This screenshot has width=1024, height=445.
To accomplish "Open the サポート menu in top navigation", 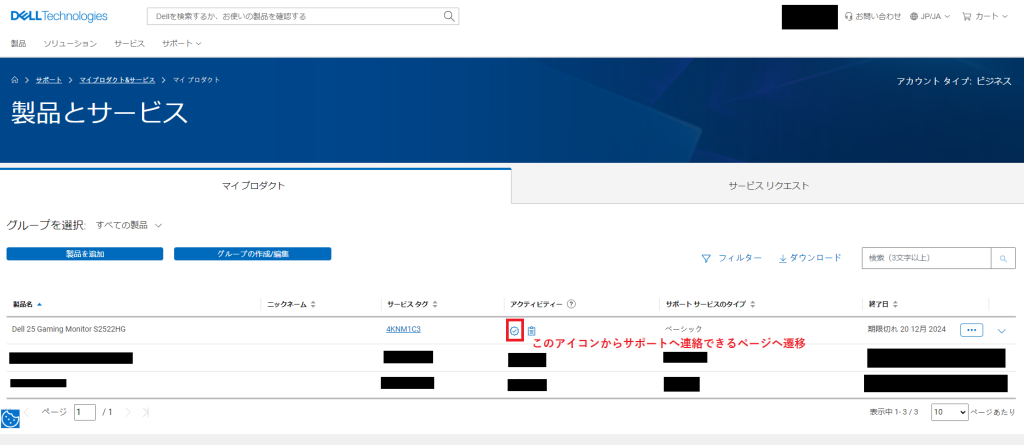I will (181, 44).
